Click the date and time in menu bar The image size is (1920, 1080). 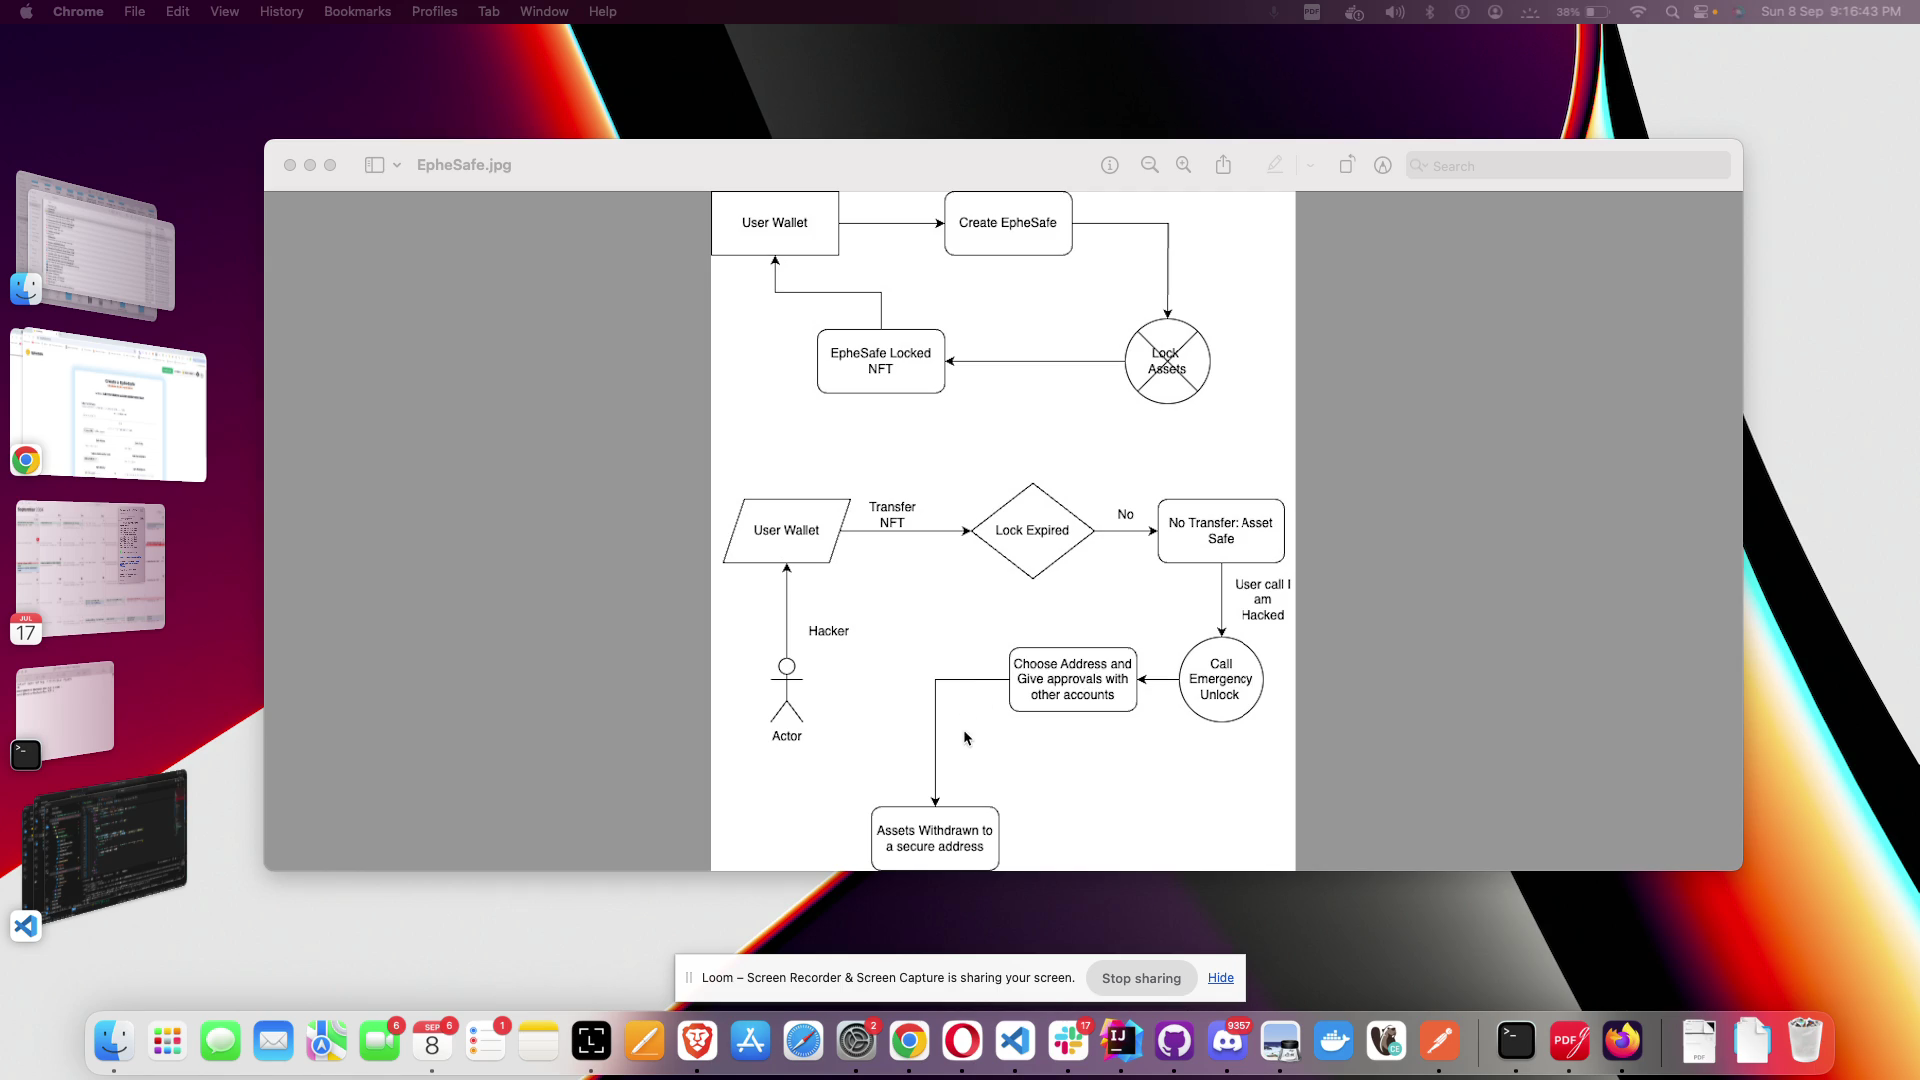coord(1830,12)
